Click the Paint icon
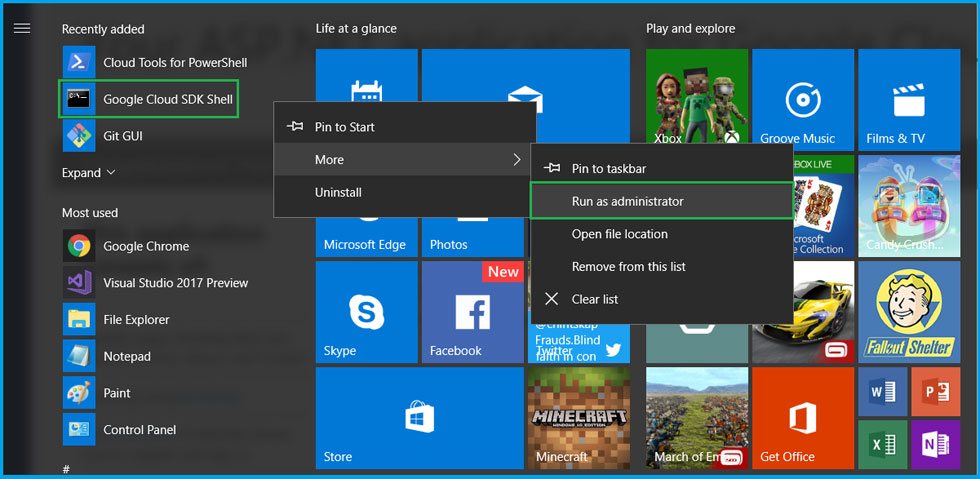 tap(79, 393)
